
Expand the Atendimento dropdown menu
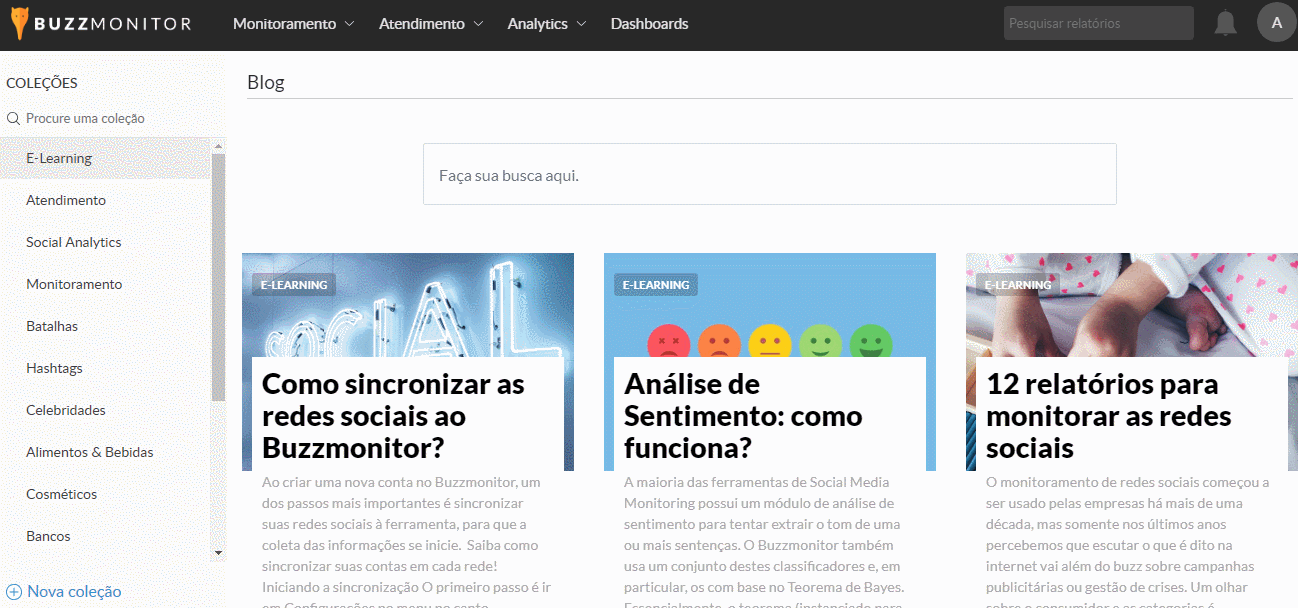[430, 24]
